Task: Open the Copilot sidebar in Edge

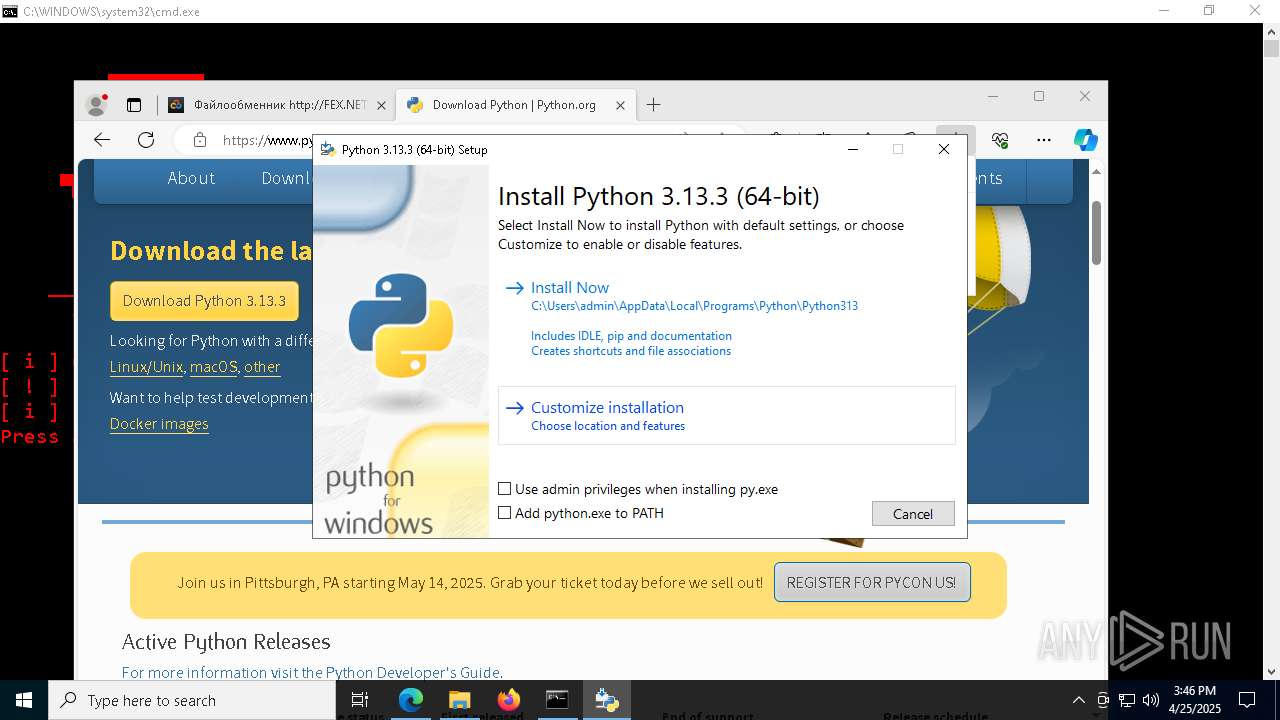Action: click(x=1086, y=140)
